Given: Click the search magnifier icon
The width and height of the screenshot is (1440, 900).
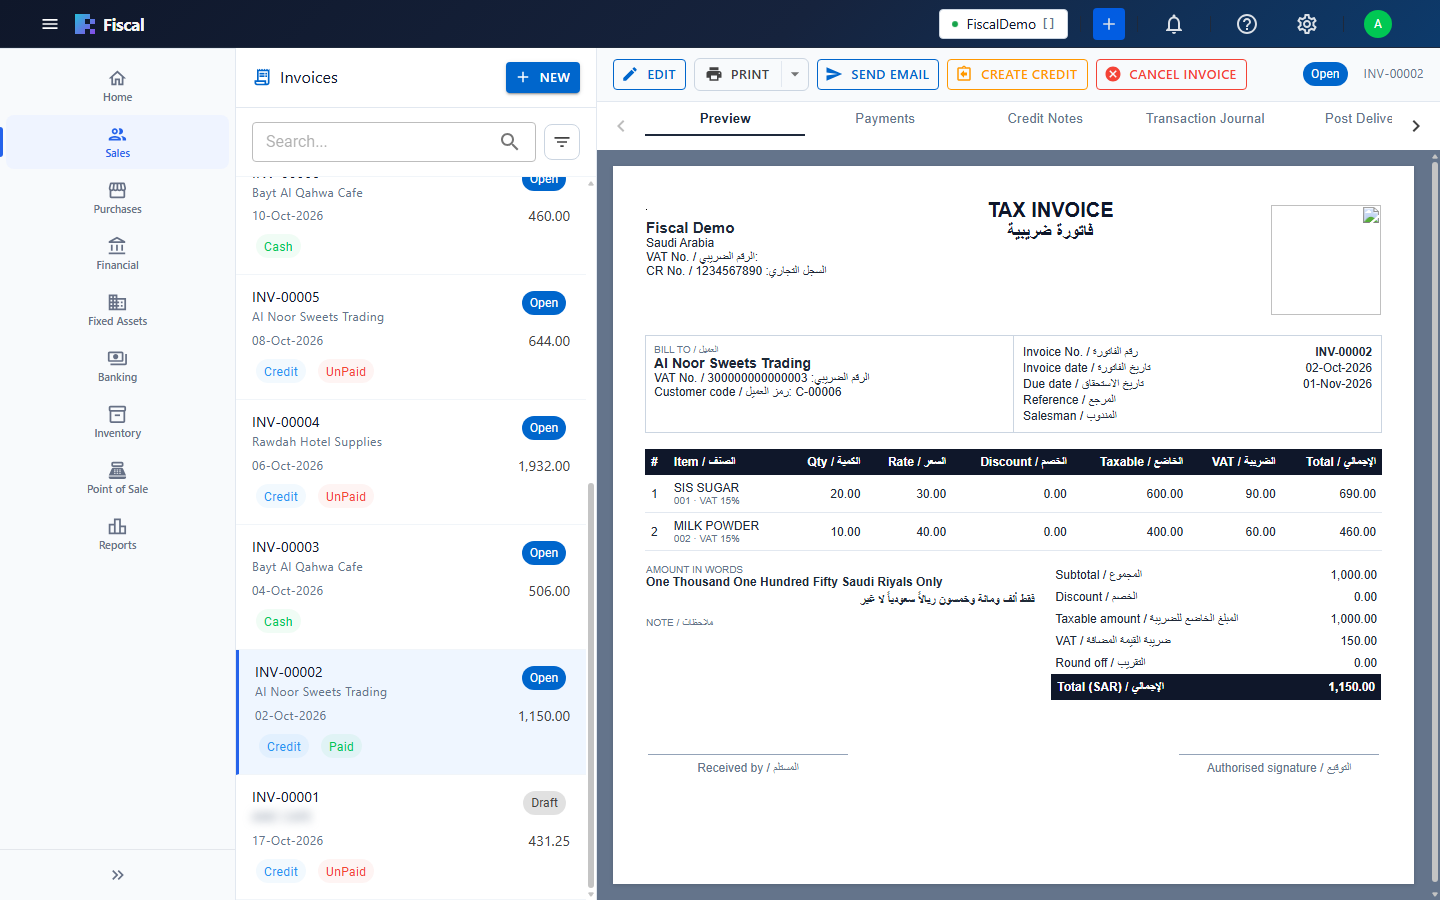Looking at the screenshot, I should [x=510, y=142].
